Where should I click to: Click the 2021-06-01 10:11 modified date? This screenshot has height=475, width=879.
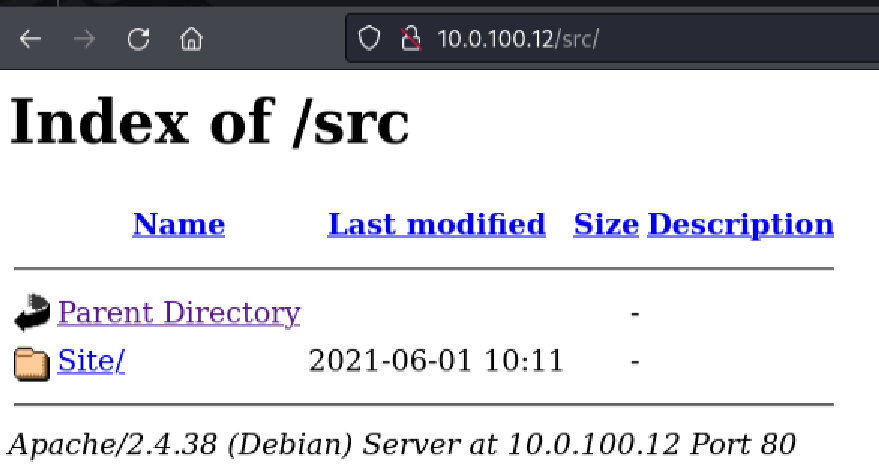[436, 361]
